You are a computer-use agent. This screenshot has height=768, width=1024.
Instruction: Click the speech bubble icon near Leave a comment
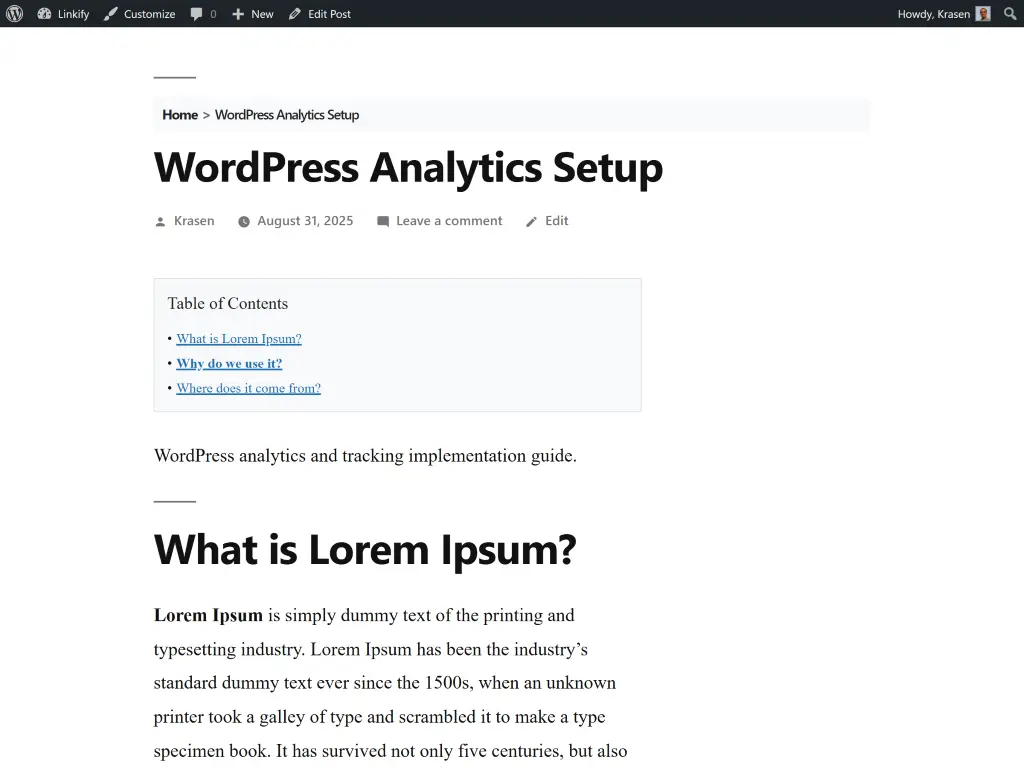383,221
